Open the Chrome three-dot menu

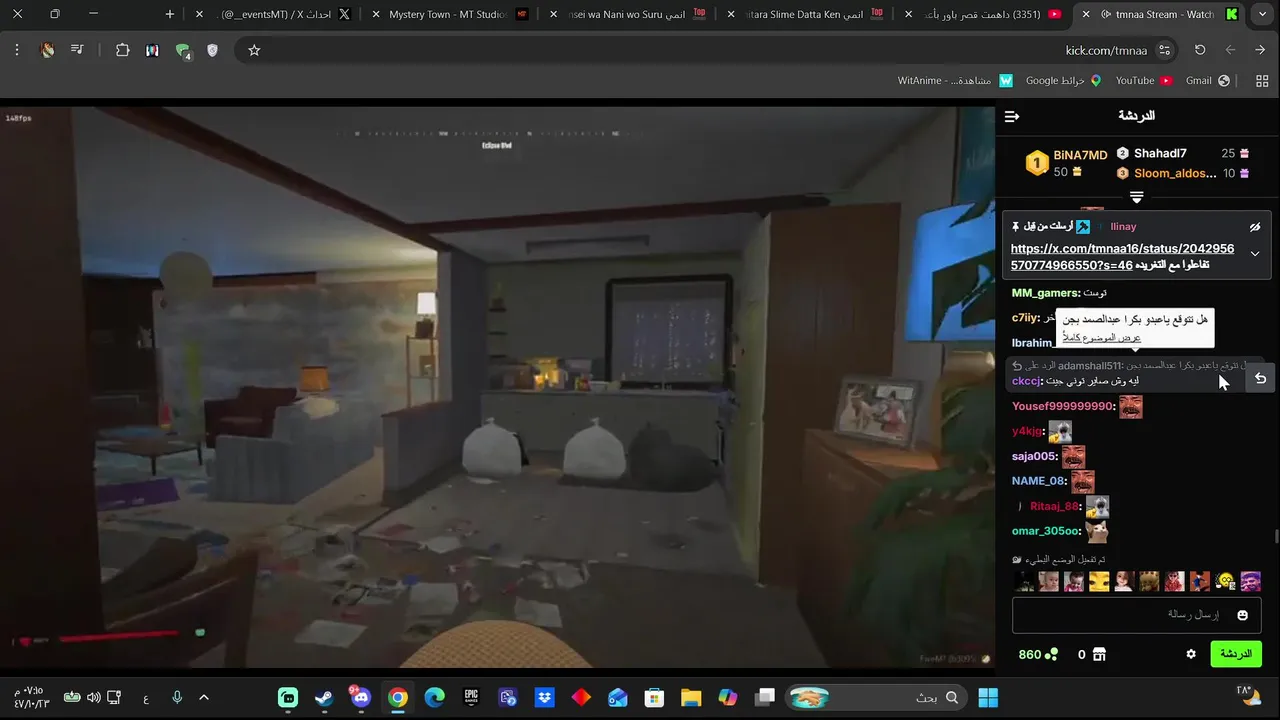click(x=17, y=50)
